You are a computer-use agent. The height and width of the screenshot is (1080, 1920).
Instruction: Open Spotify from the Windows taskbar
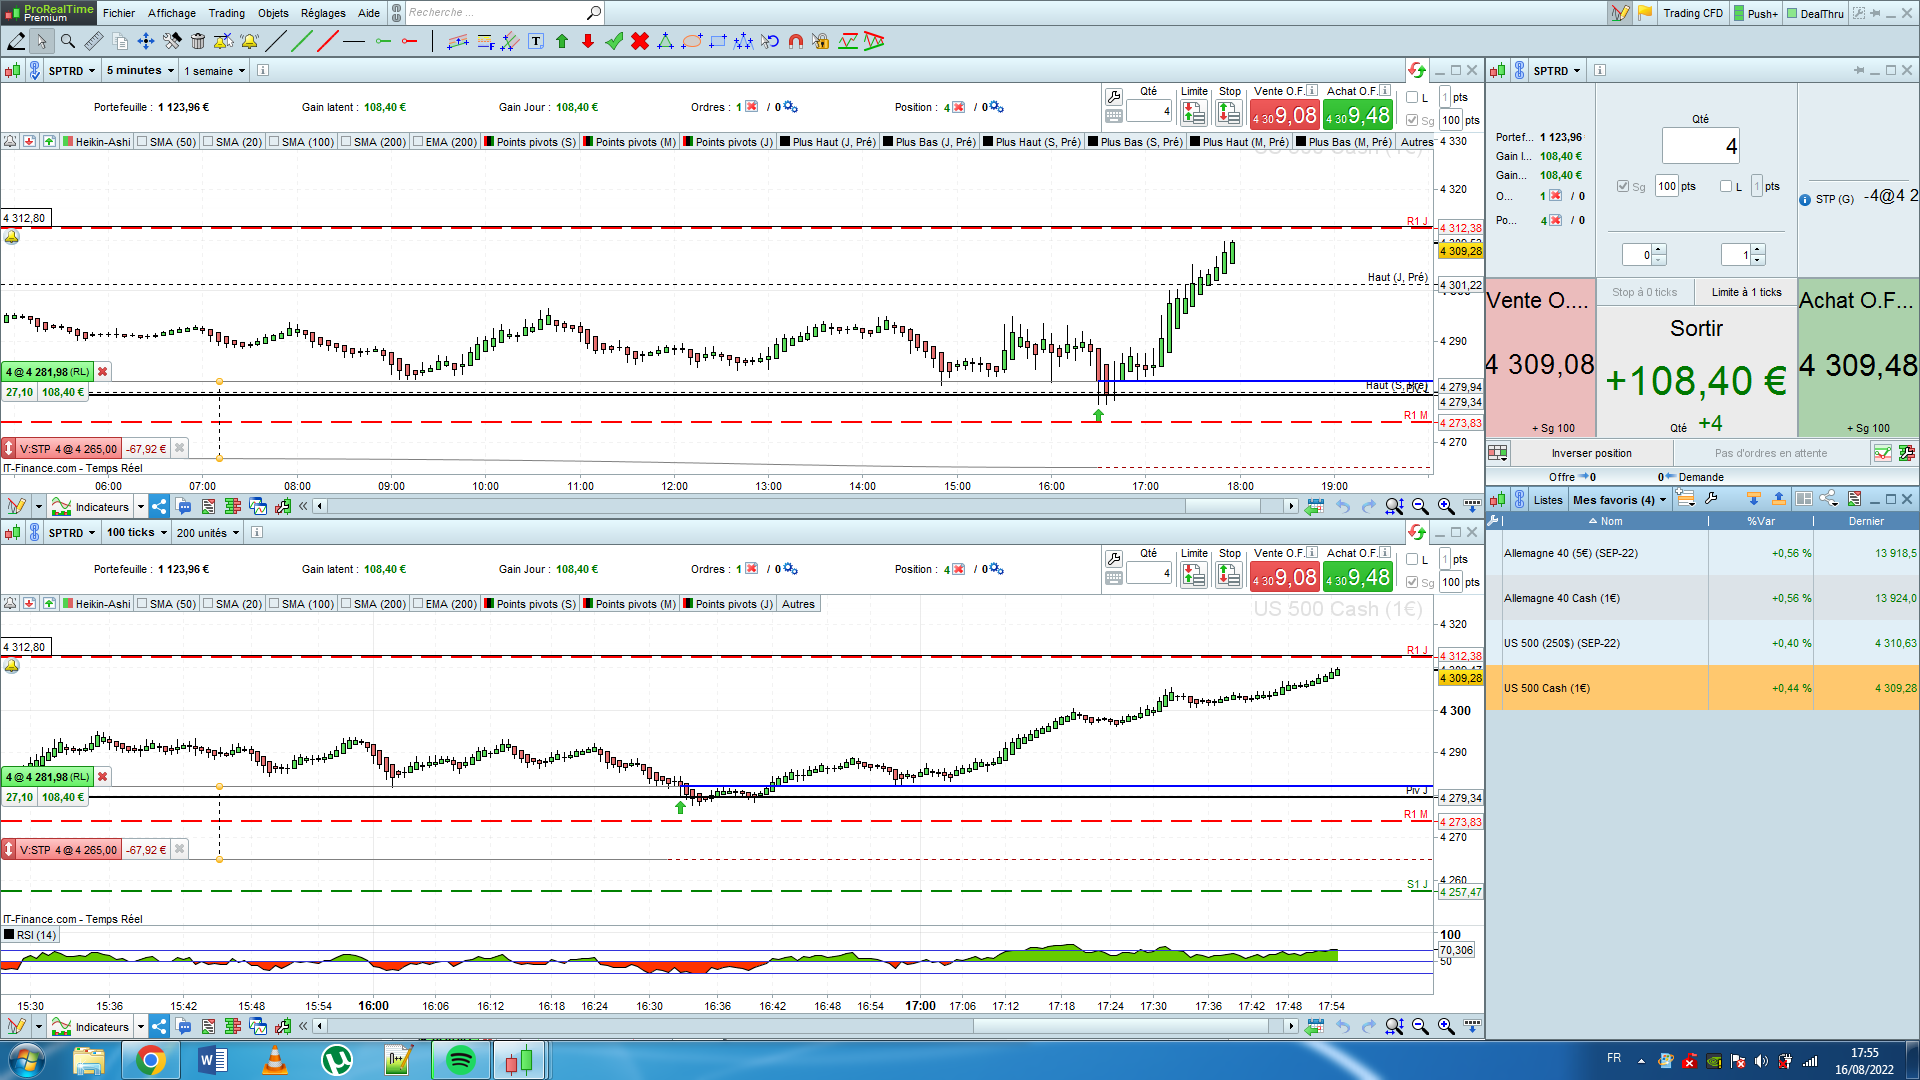[460, 1060]
